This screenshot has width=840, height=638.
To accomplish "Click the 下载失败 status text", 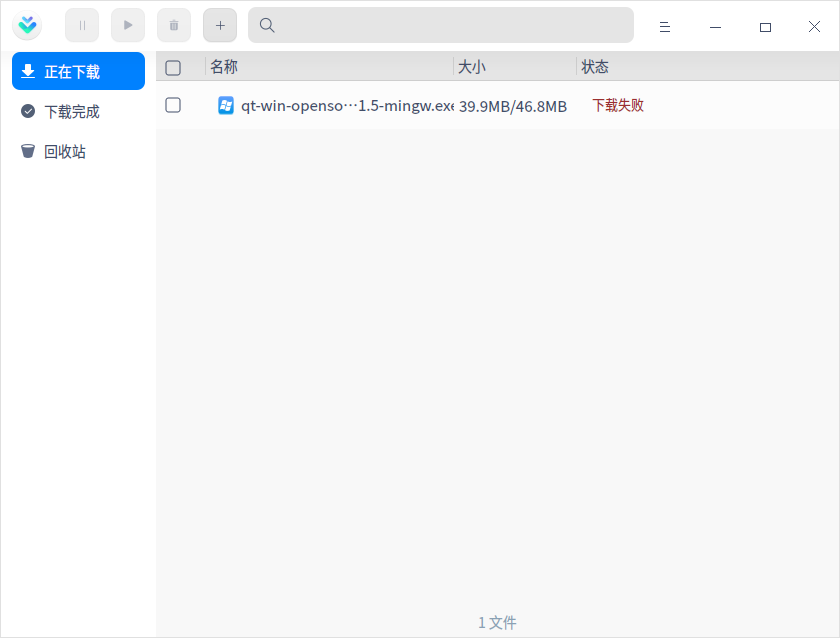I will click(618, 106).
